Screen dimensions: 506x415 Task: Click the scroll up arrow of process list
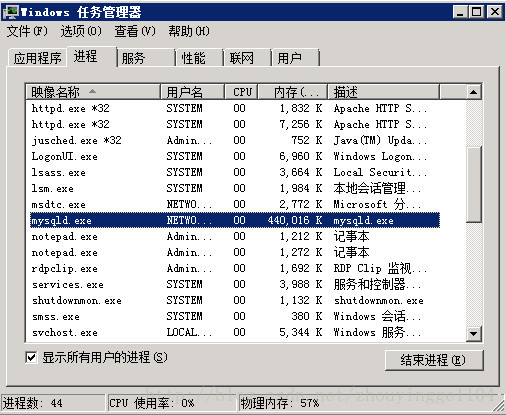pos(474,92)
